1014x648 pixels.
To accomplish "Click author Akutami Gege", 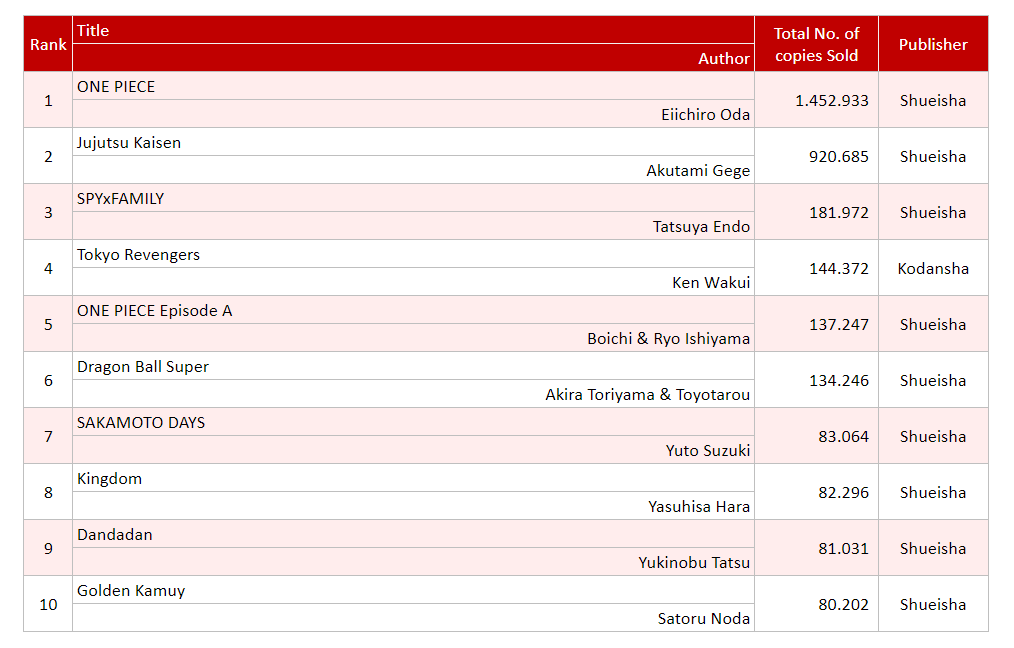I will [698, 171].
